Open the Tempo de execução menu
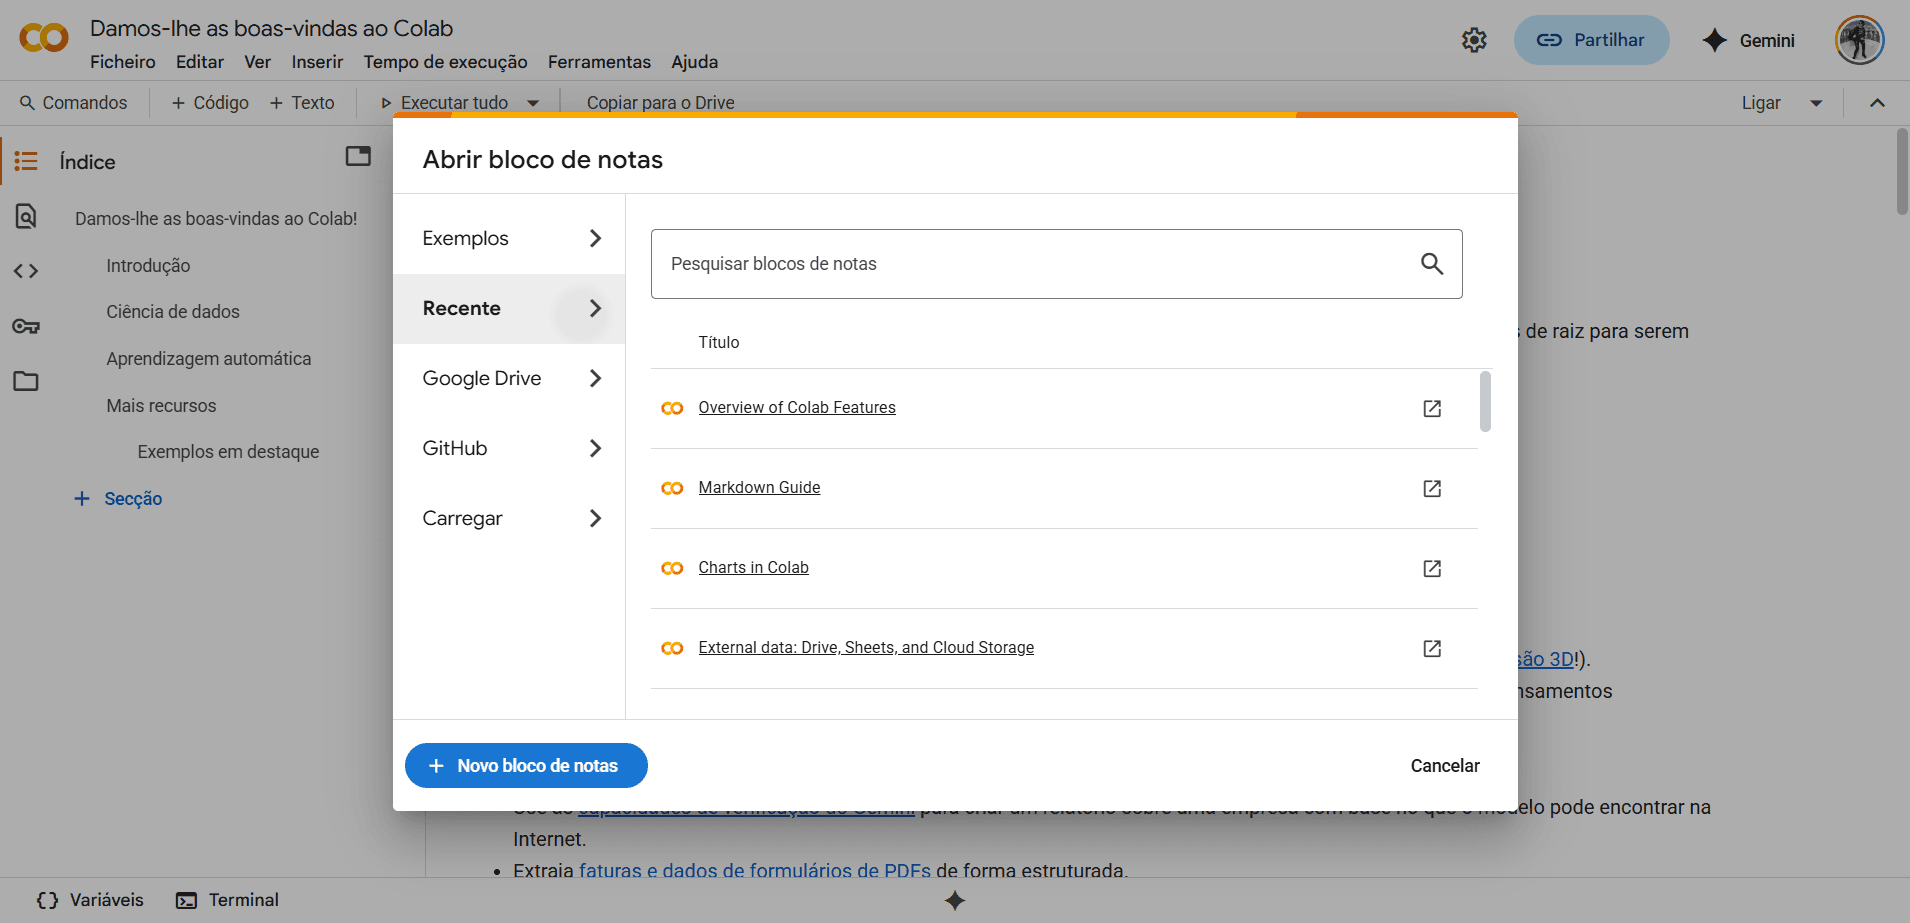The width and height of the screenshot is (1910, 923). [445, 62]
